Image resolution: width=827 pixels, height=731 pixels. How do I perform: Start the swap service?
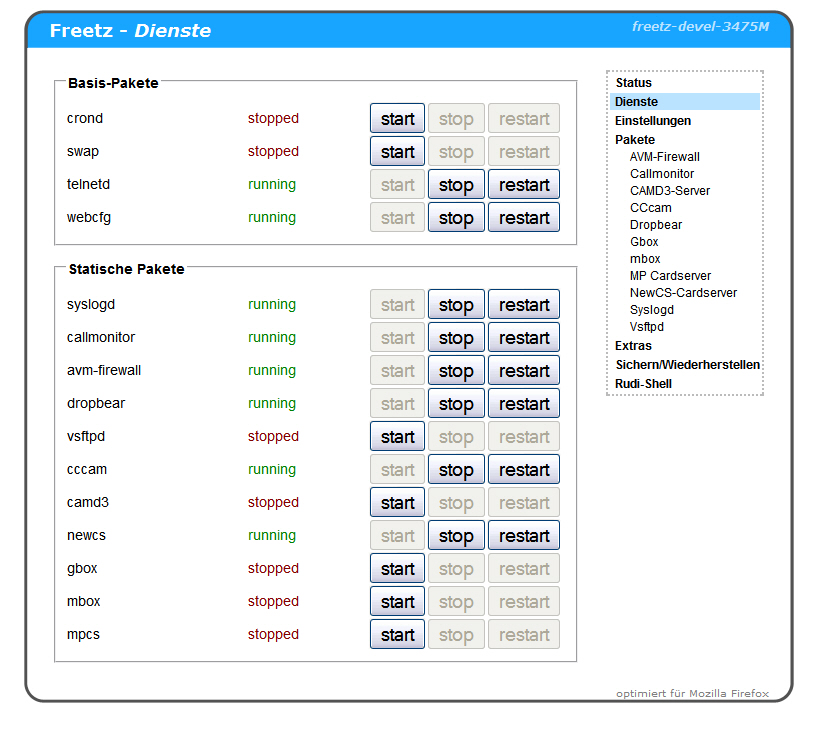pos(397,152)
